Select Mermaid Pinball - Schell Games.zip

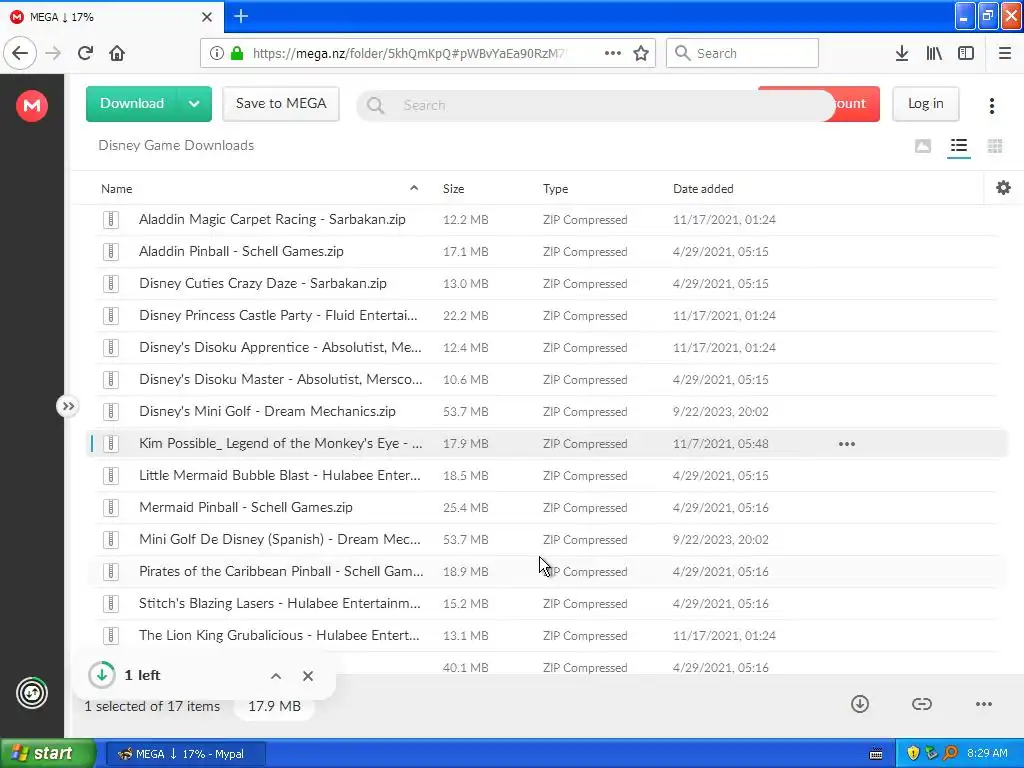[545, 507]
